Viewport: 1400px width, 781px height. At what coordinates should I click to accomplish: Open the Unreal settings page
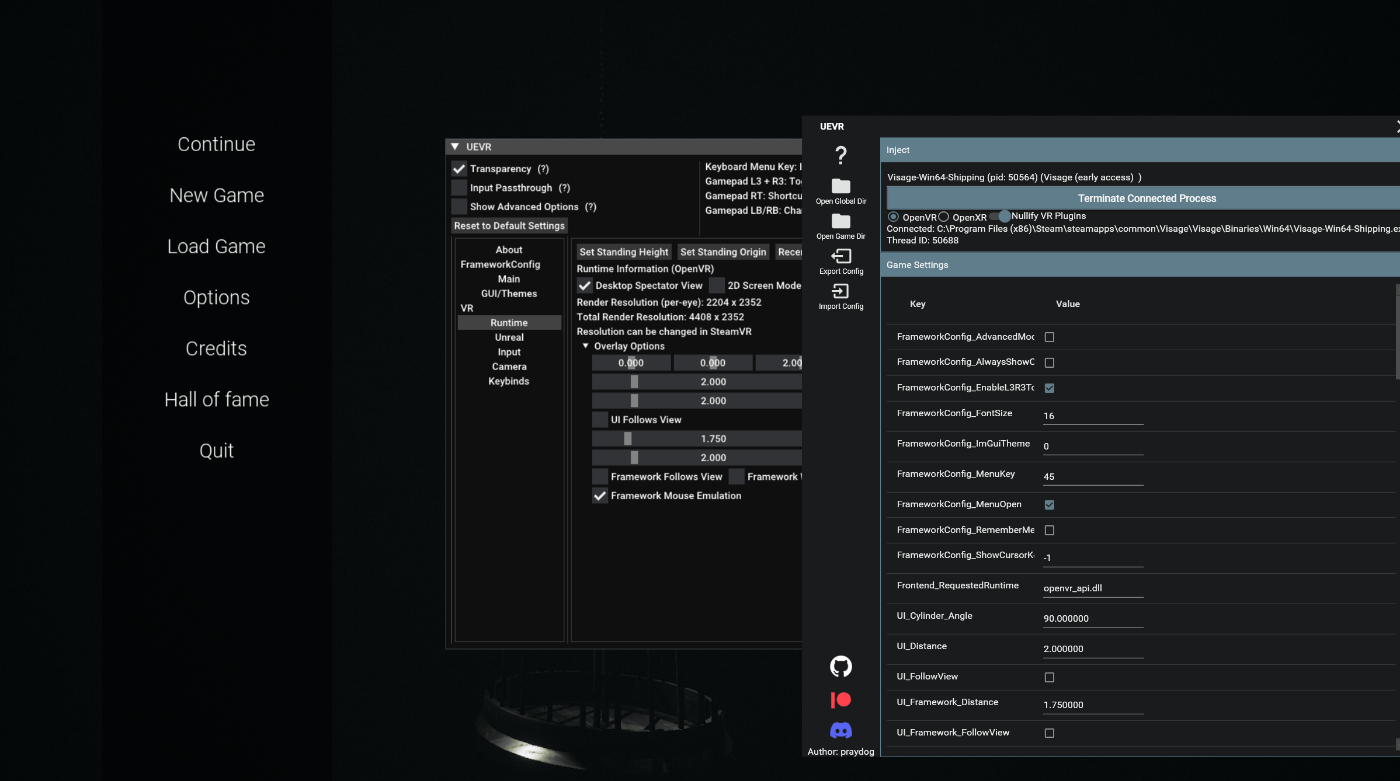point(509,338)
